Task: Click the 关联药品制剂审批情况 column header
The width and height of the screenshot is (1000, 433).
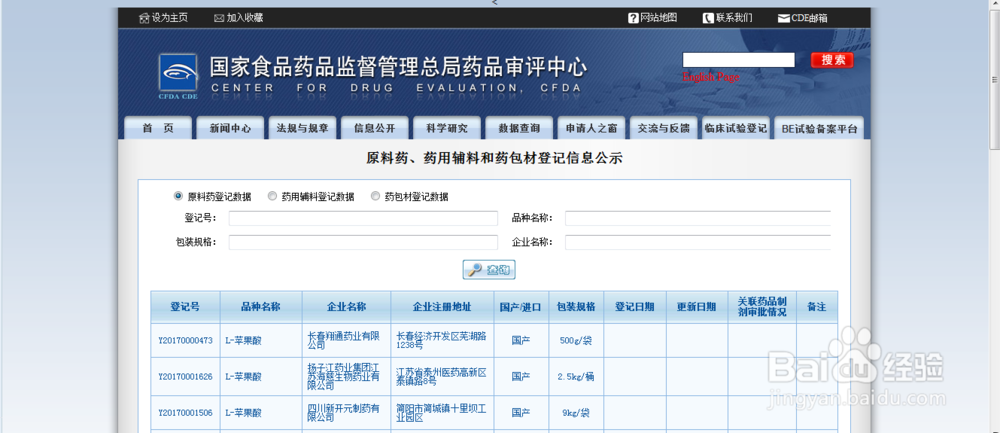Action: coord(762,307)
